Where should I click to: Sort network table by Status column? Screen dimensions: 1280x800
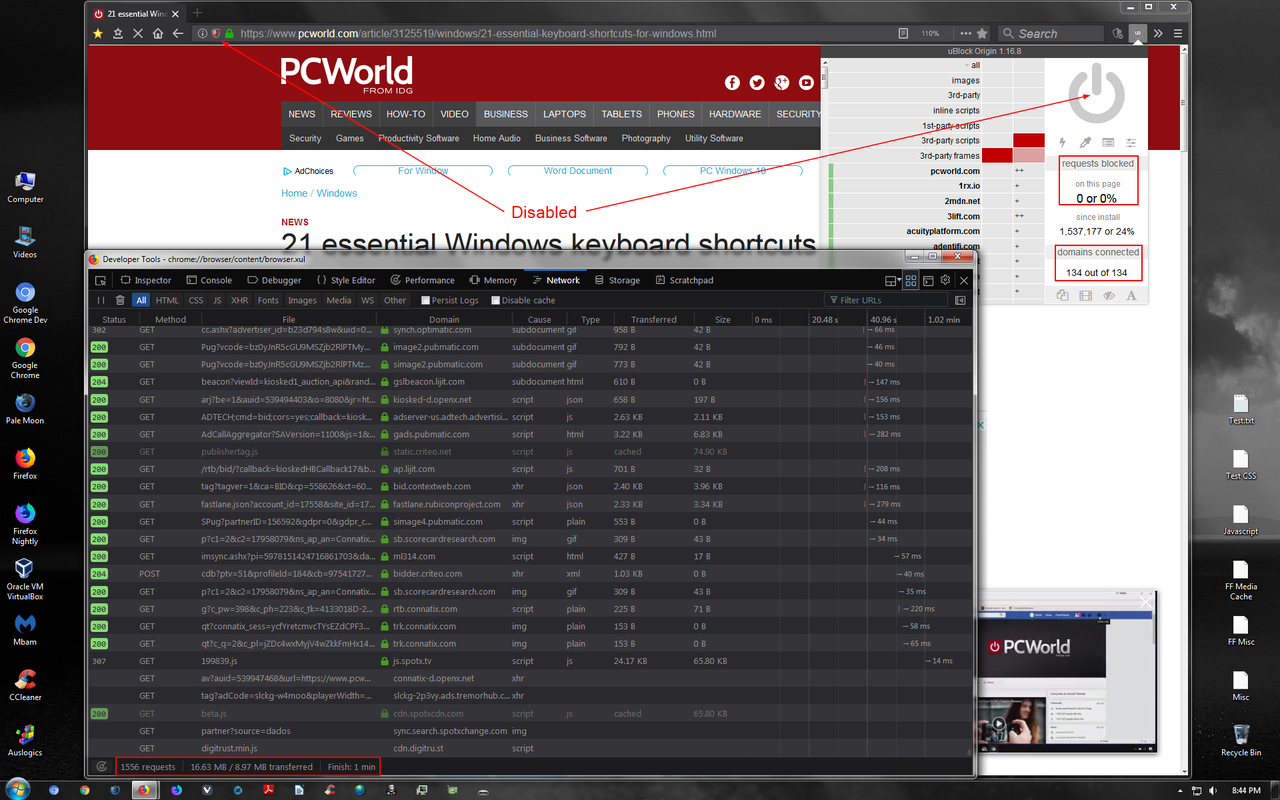pos(114,319)
